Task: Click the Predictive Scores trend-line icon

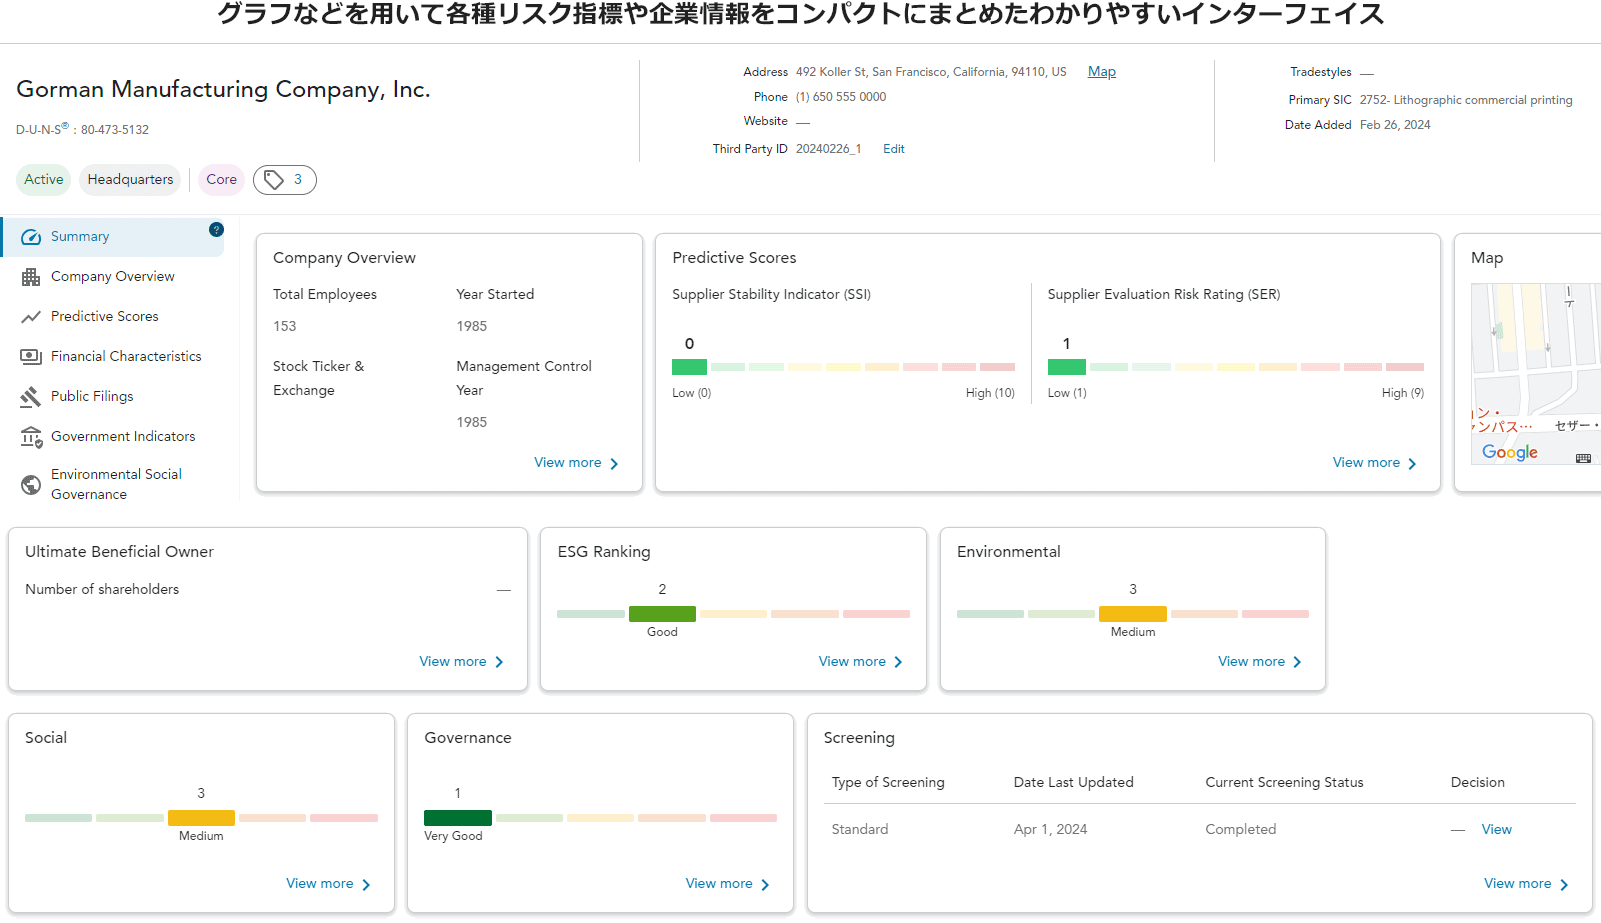Action: coord(31,317)
